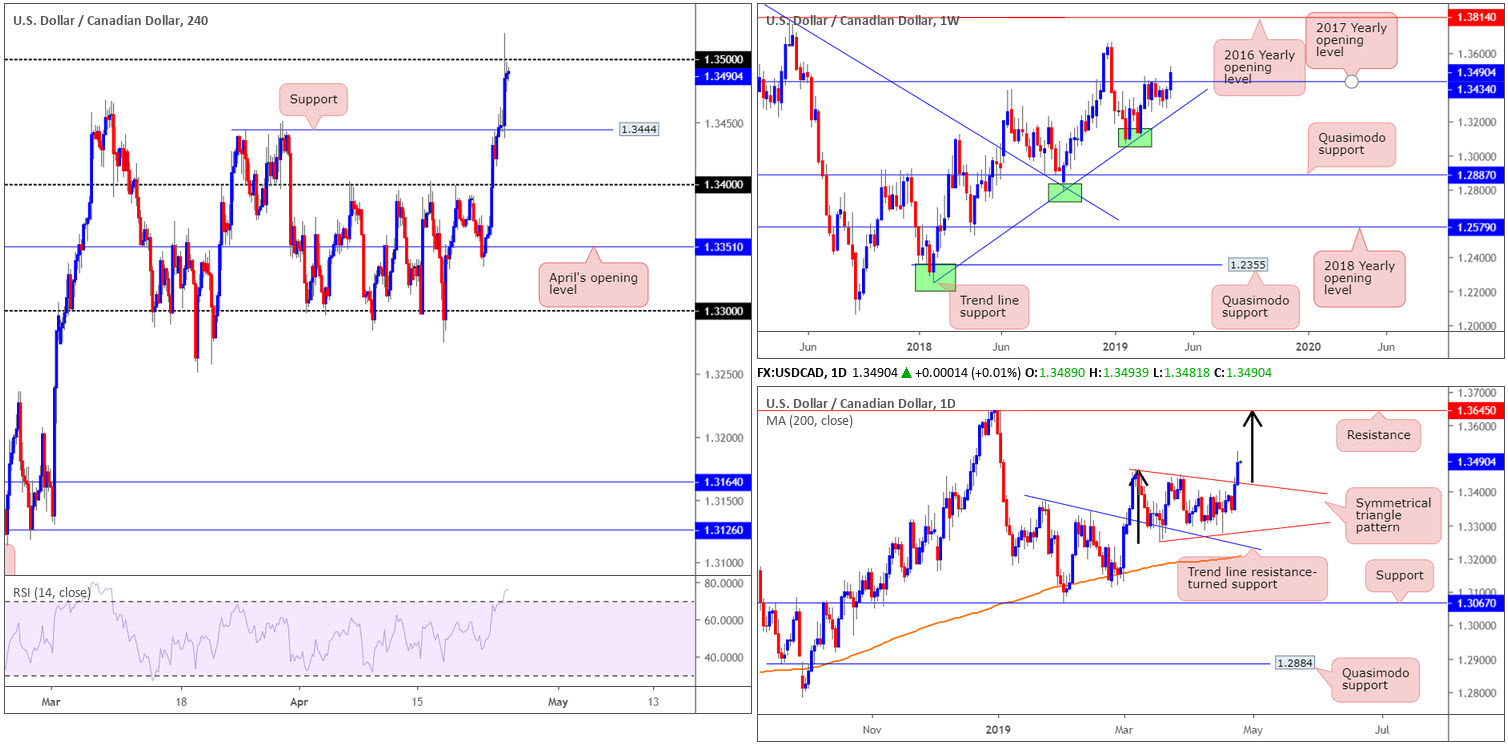This screenshot has height=744, width=1508.
Task: Click 2020 on the weekly time axis
Action: click(x=1308, y=345)
